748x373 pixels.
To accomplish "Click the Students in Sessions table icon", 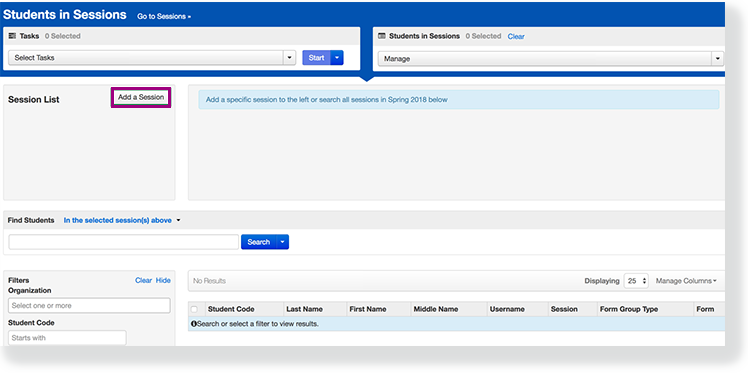I will coord(382,36).
